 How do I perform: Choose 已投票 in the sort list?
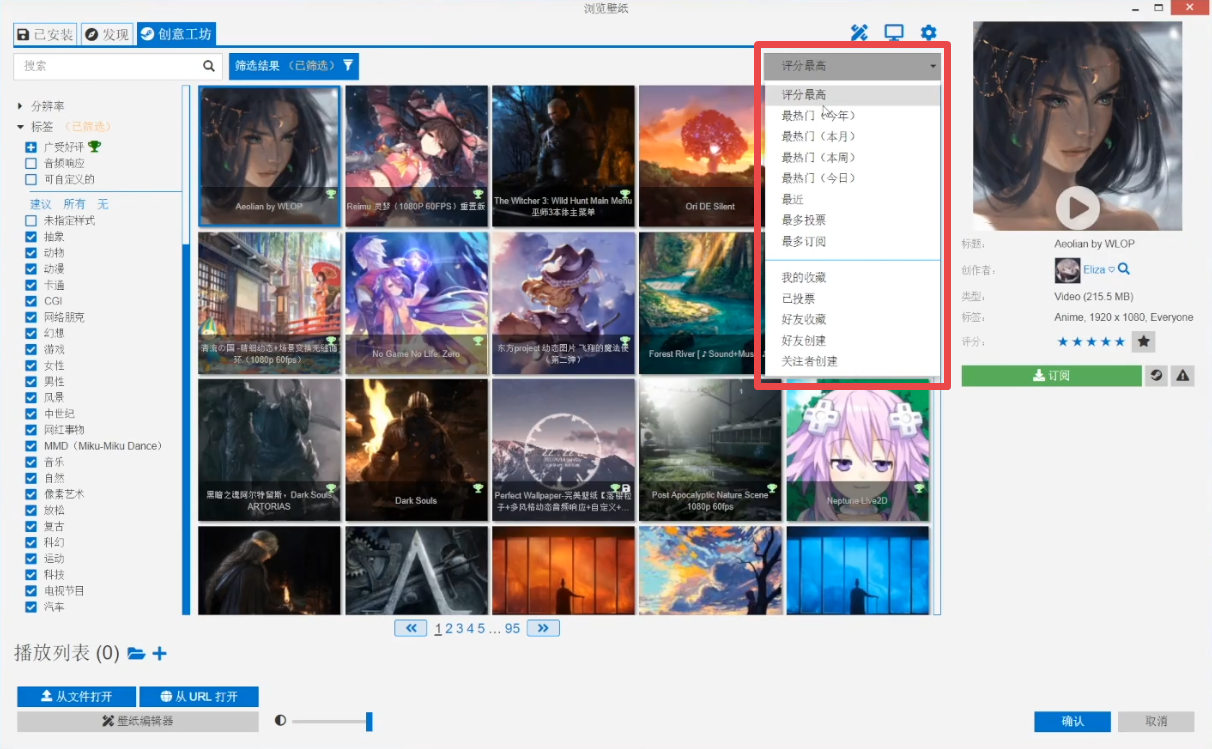coord(852,299)
